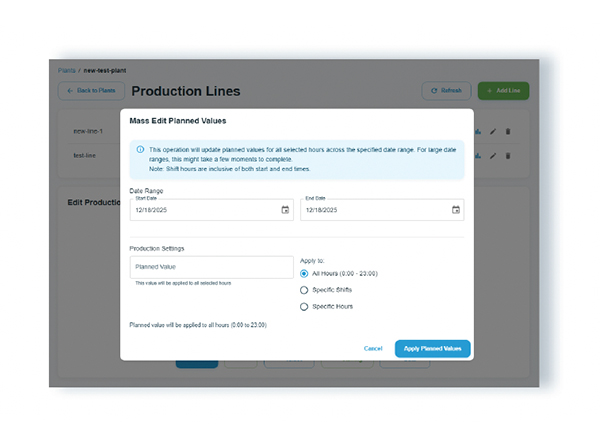
Task: Choose the Specific Shifts radio option
Action: coord(304,290)
